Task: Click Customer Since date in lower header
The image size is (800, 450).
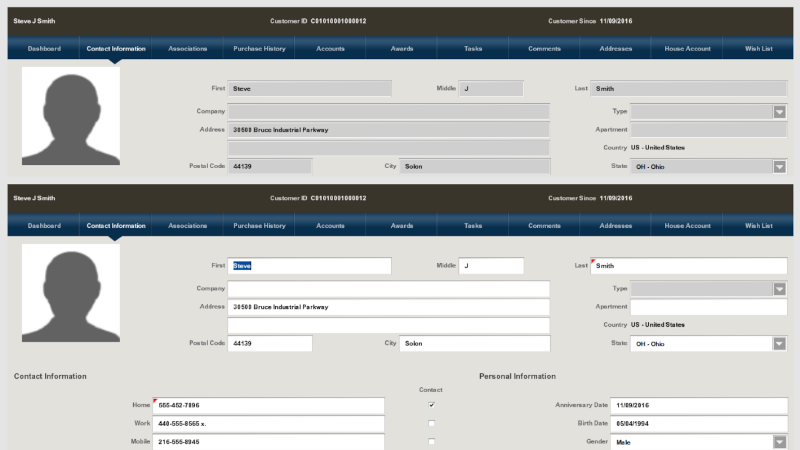Action: point(616,198)
